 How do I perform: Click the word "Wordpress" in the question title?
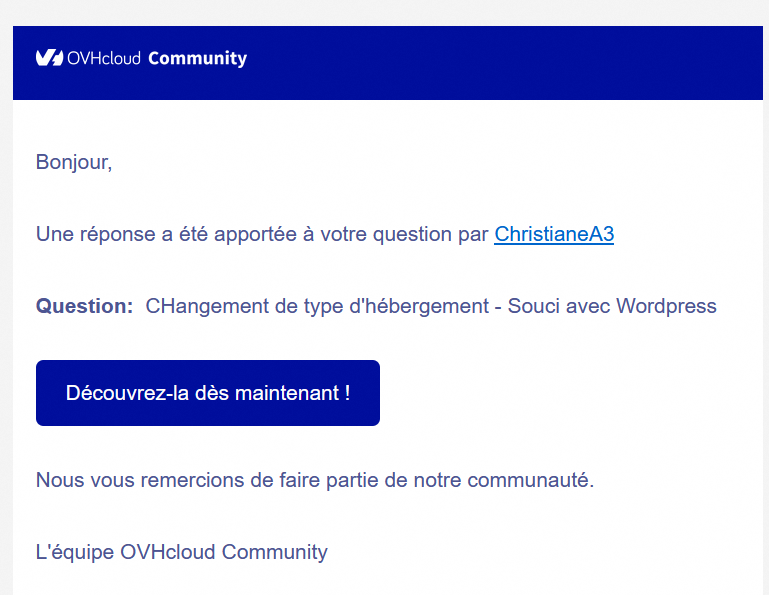point(666,306)
